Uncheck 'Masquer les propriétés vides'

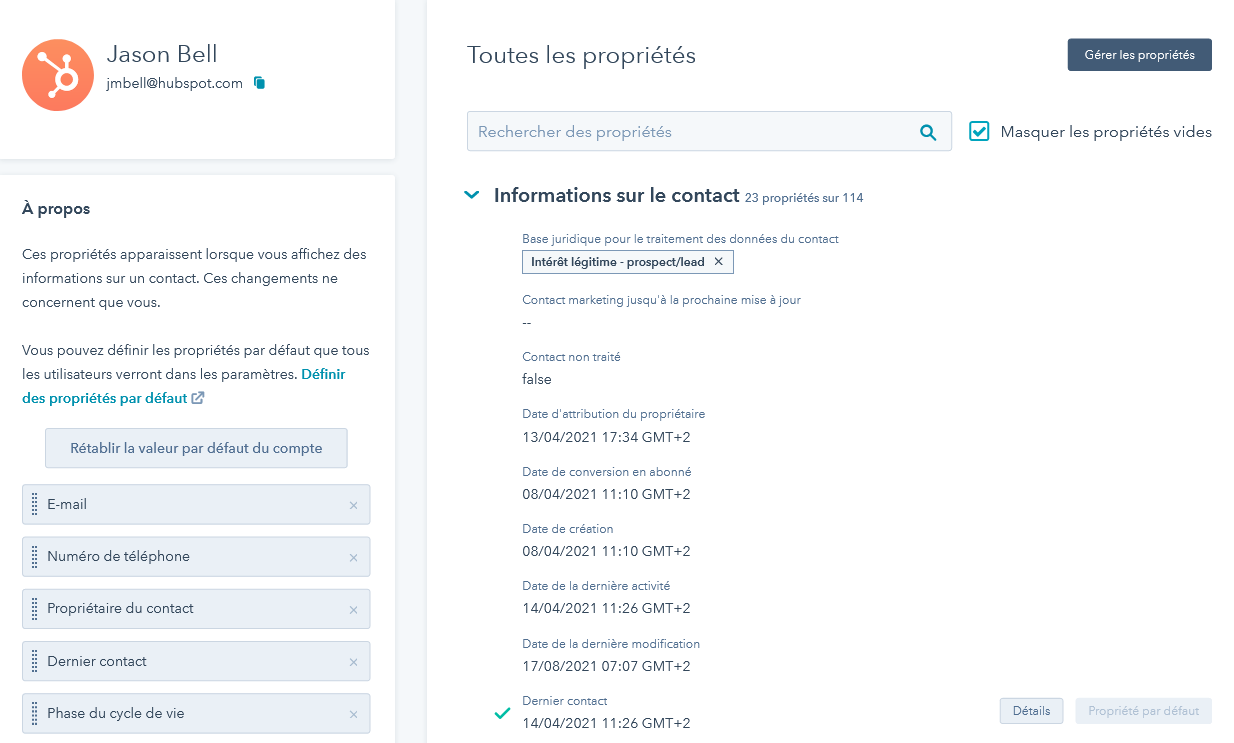click(978, 131)
